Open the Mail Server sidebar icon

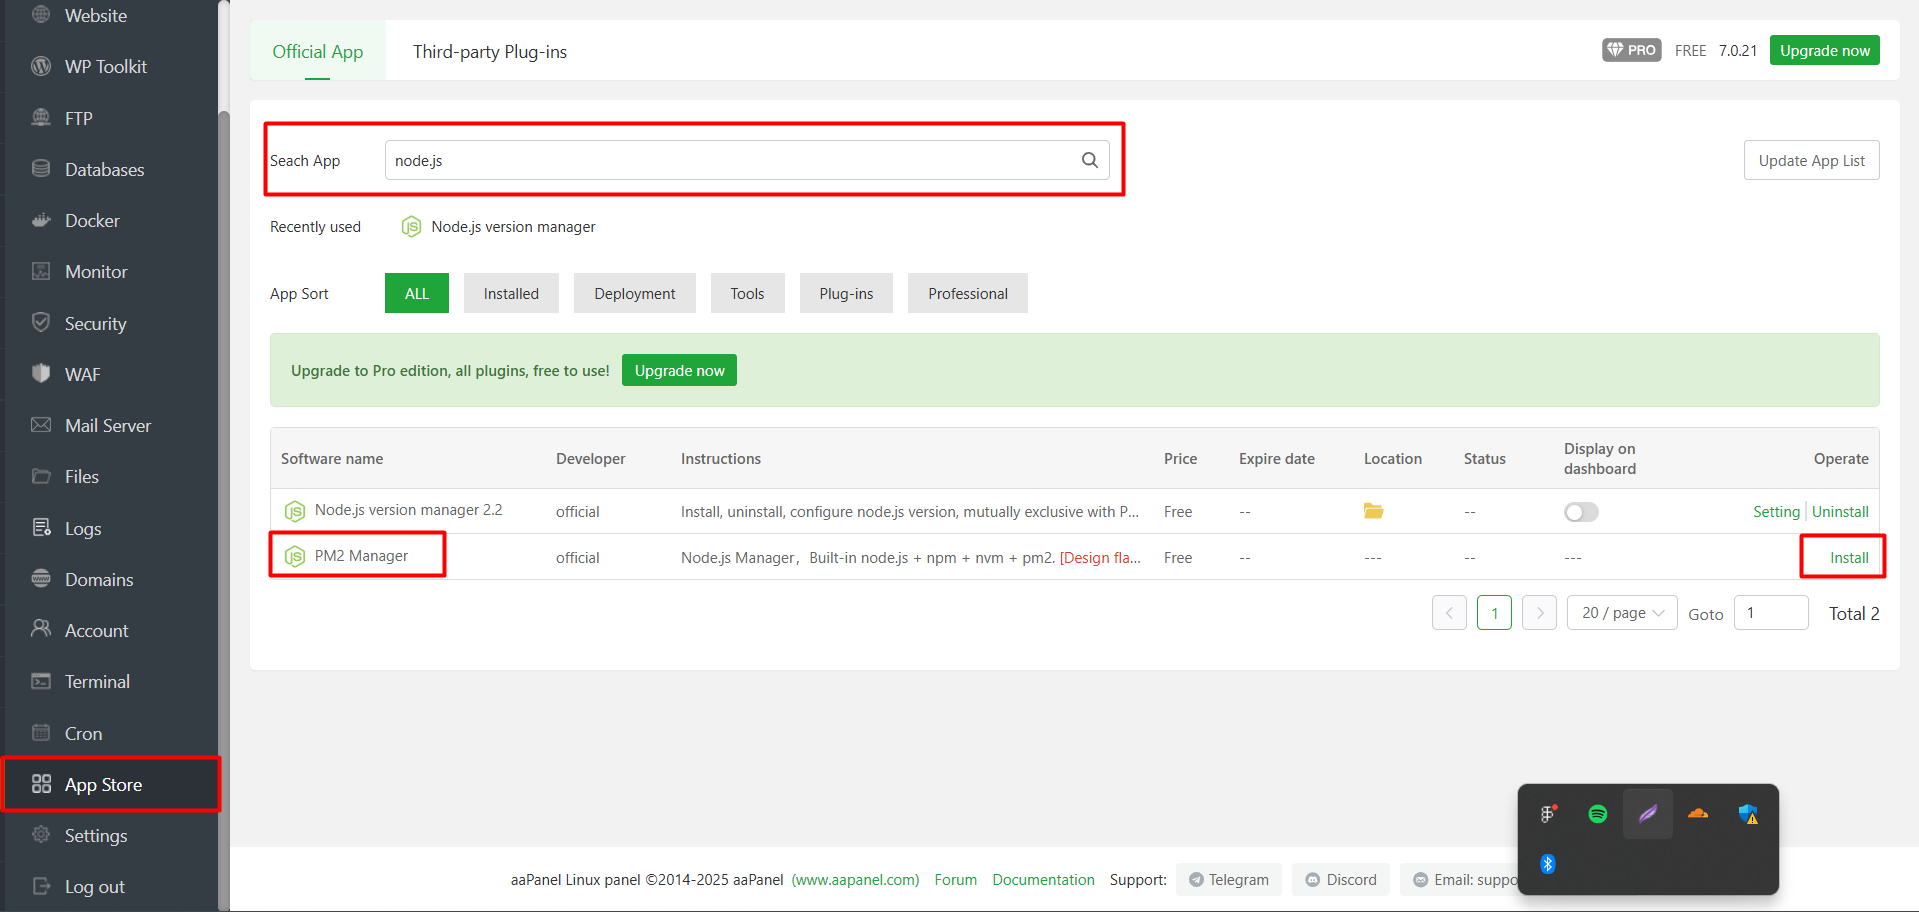click(40, 424)
